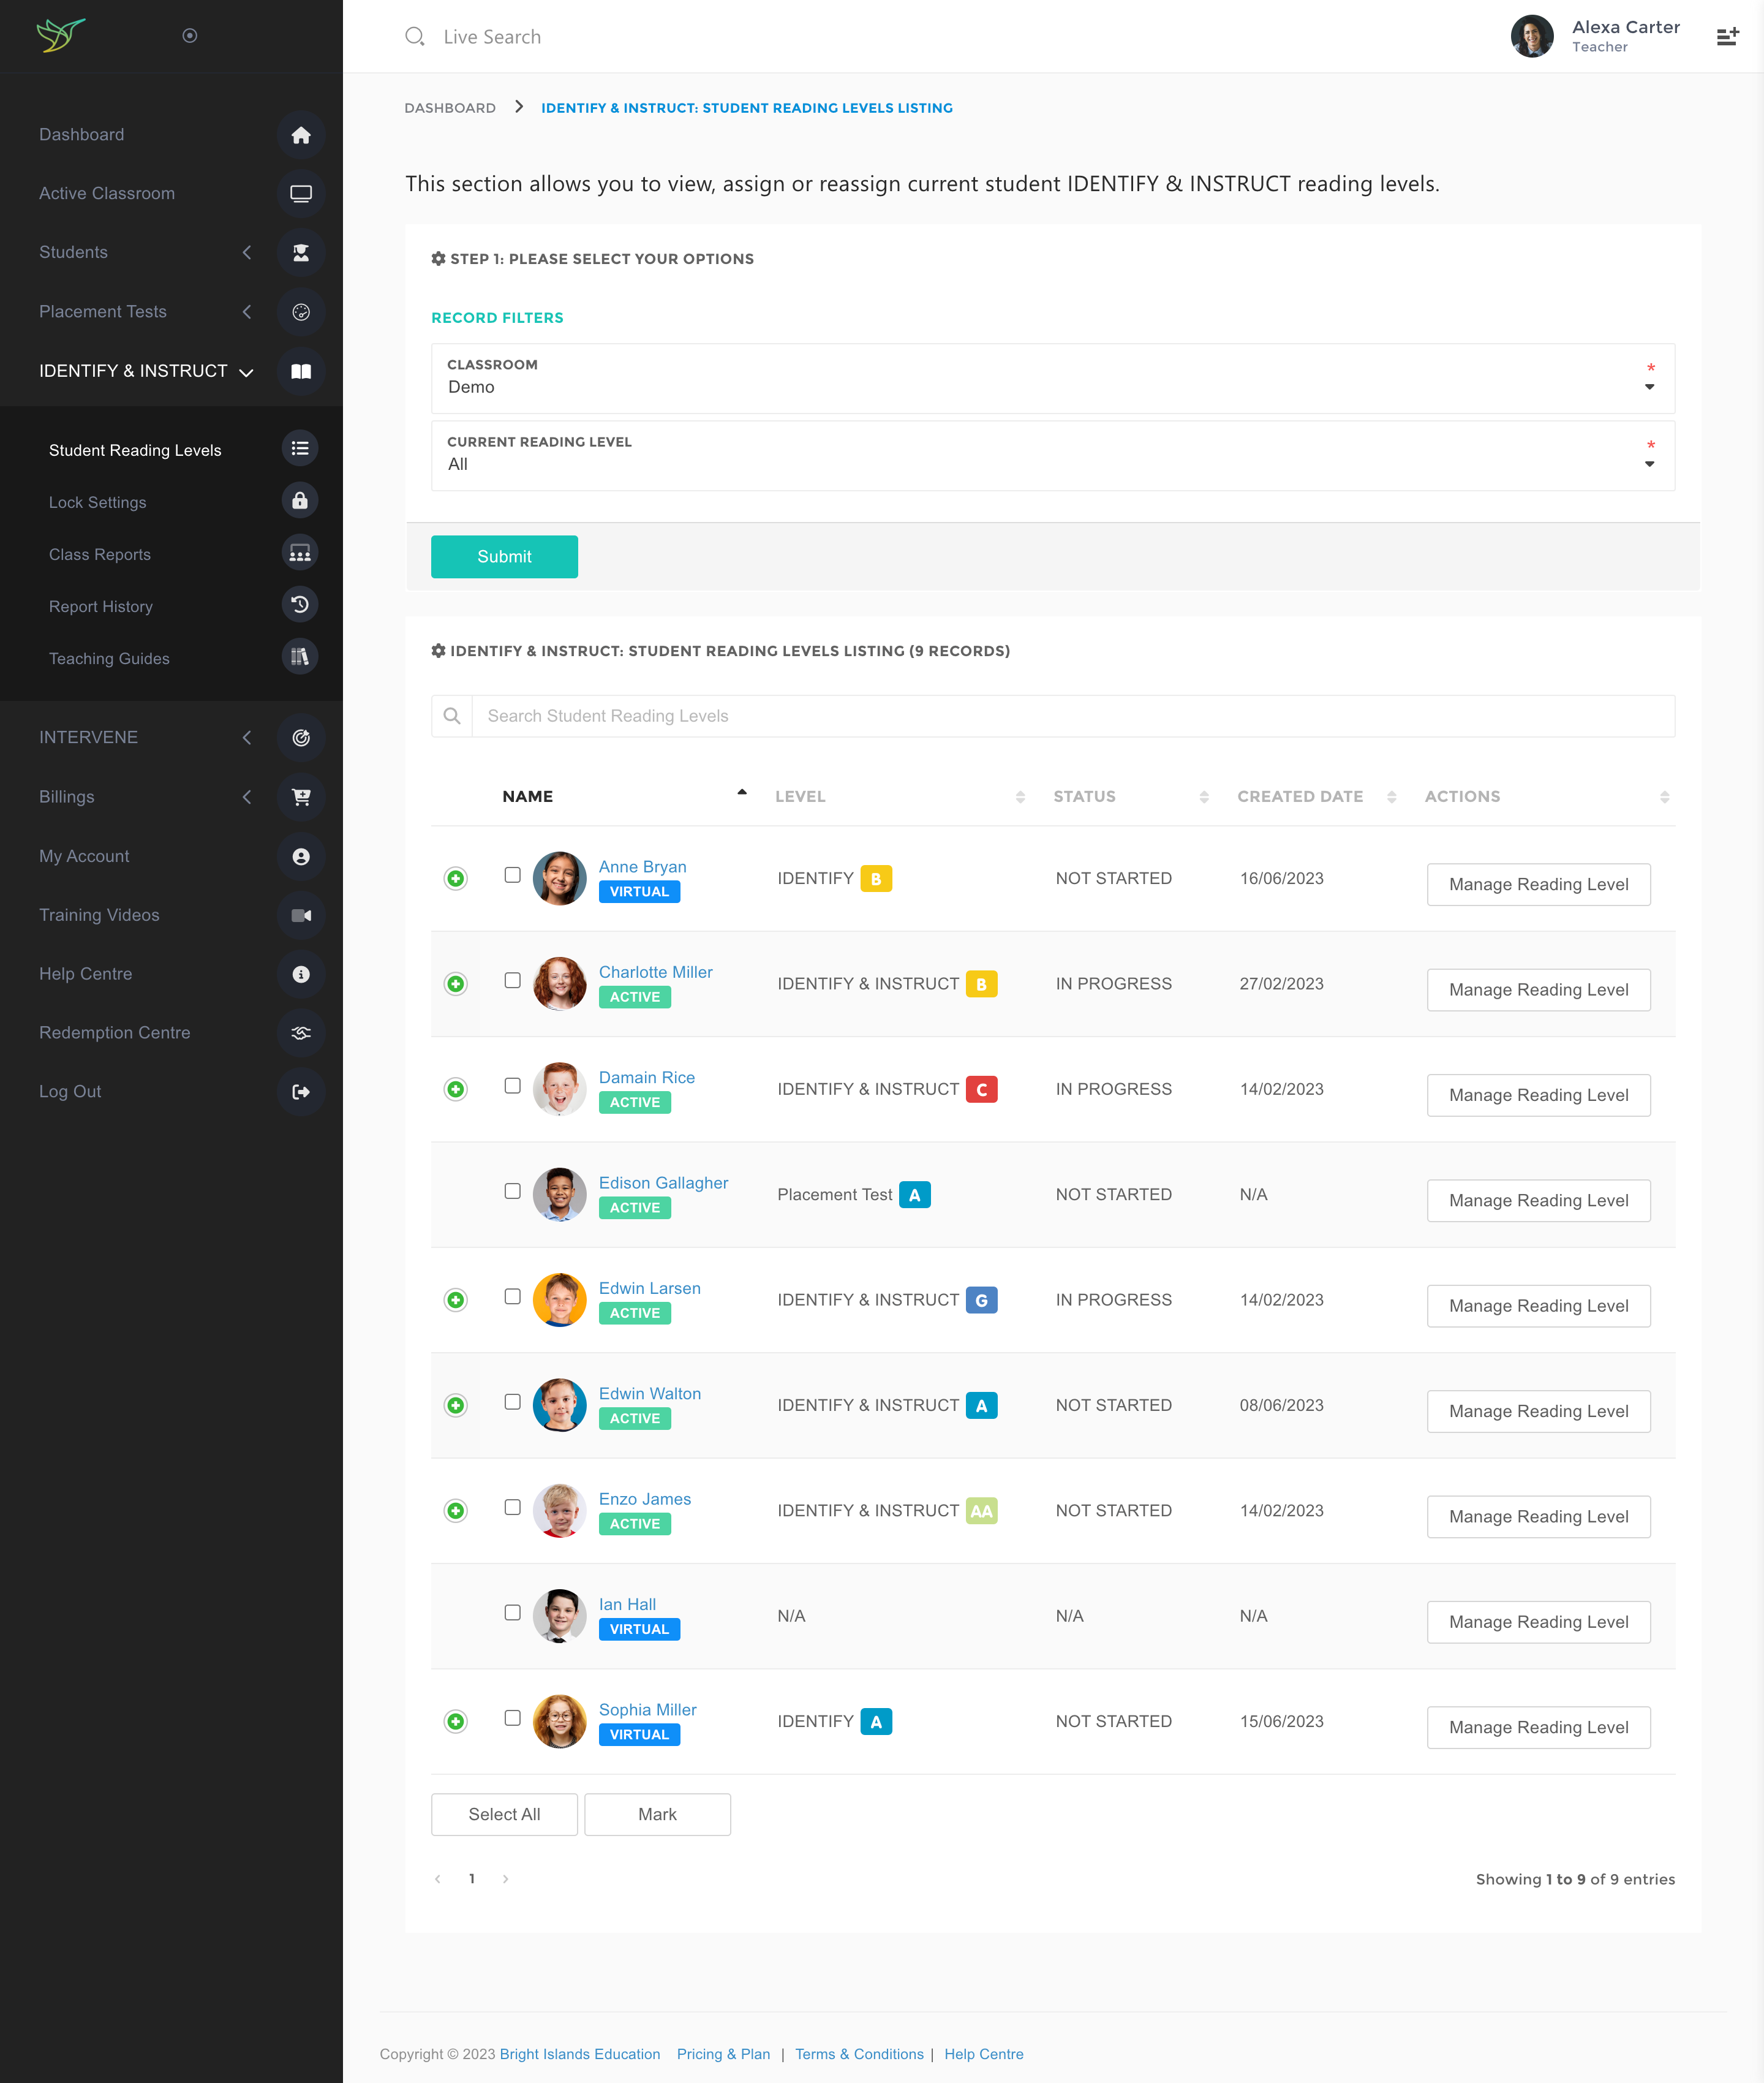The height and width of the screenshot is (2083, 1764).
Task: Open top-right add list menu icon
Action: coord(1727,37)
